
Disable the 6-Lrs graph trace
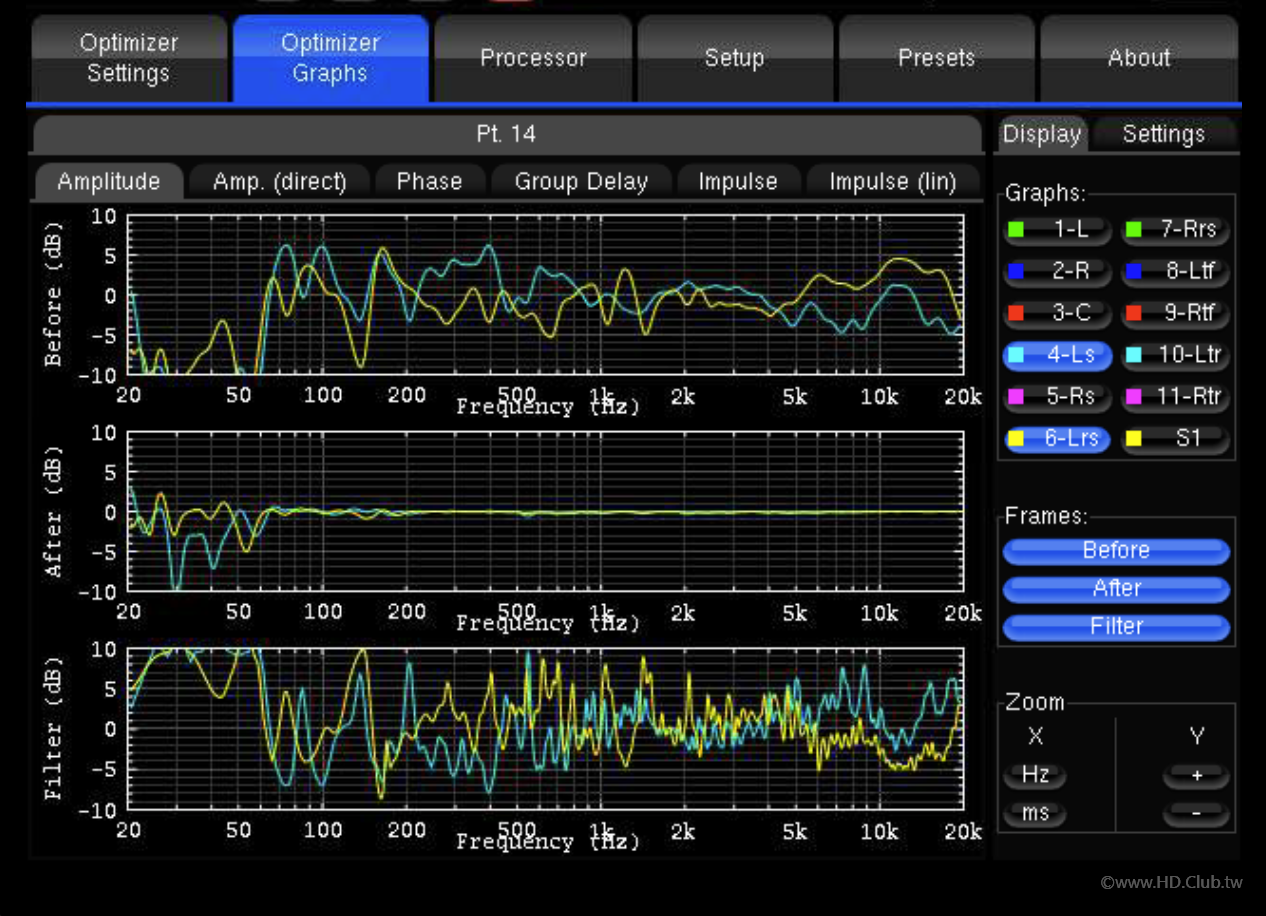[x=1057, y=438]
